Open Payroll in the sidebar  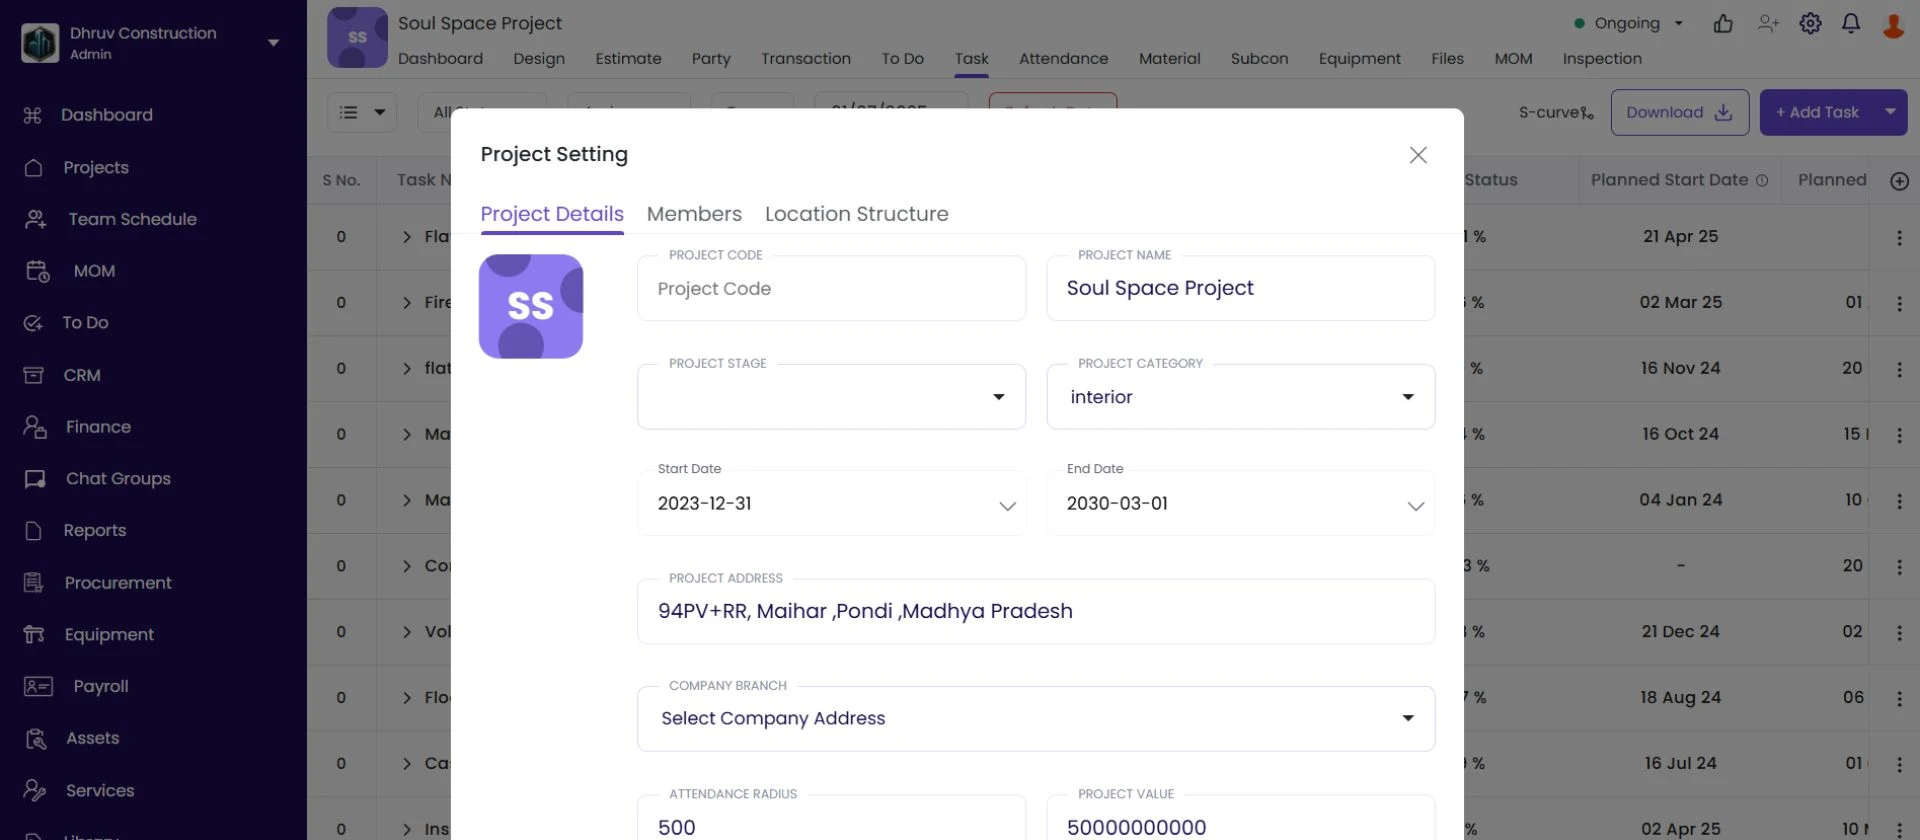coord(100,687)
